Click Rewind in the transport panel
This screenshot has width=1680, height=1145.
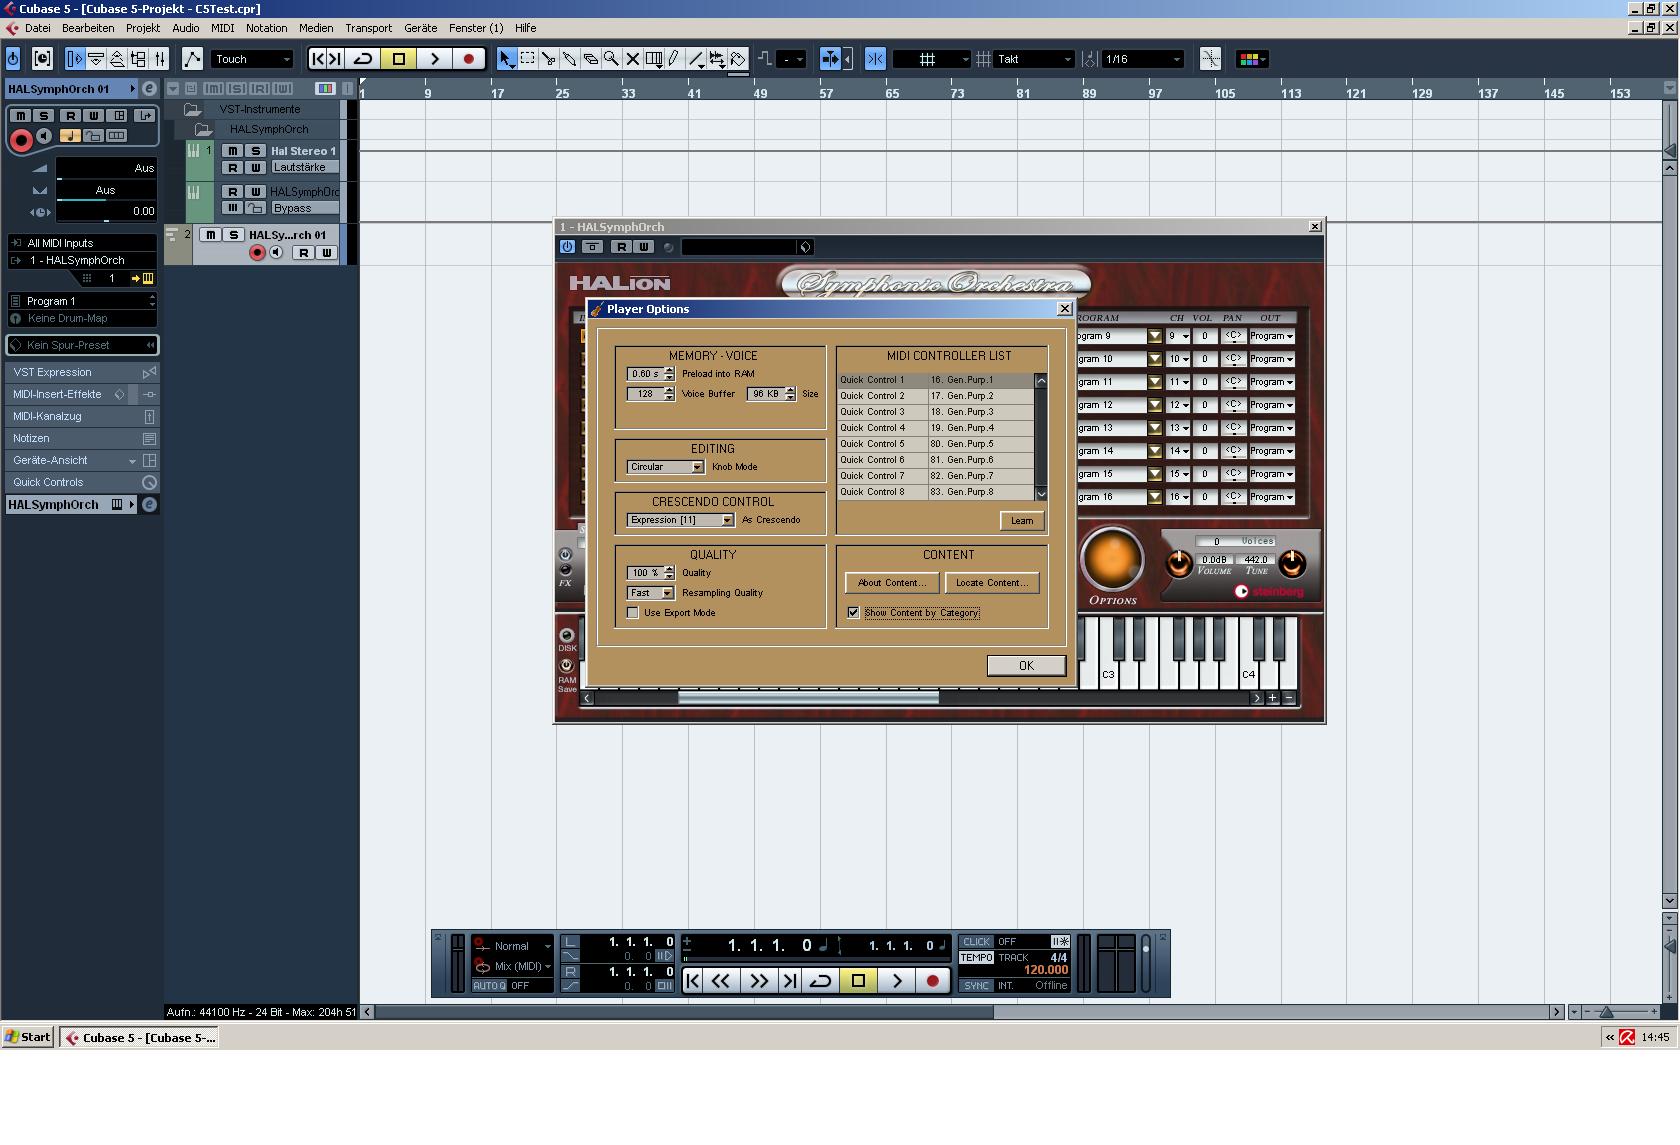pos(720,981)
